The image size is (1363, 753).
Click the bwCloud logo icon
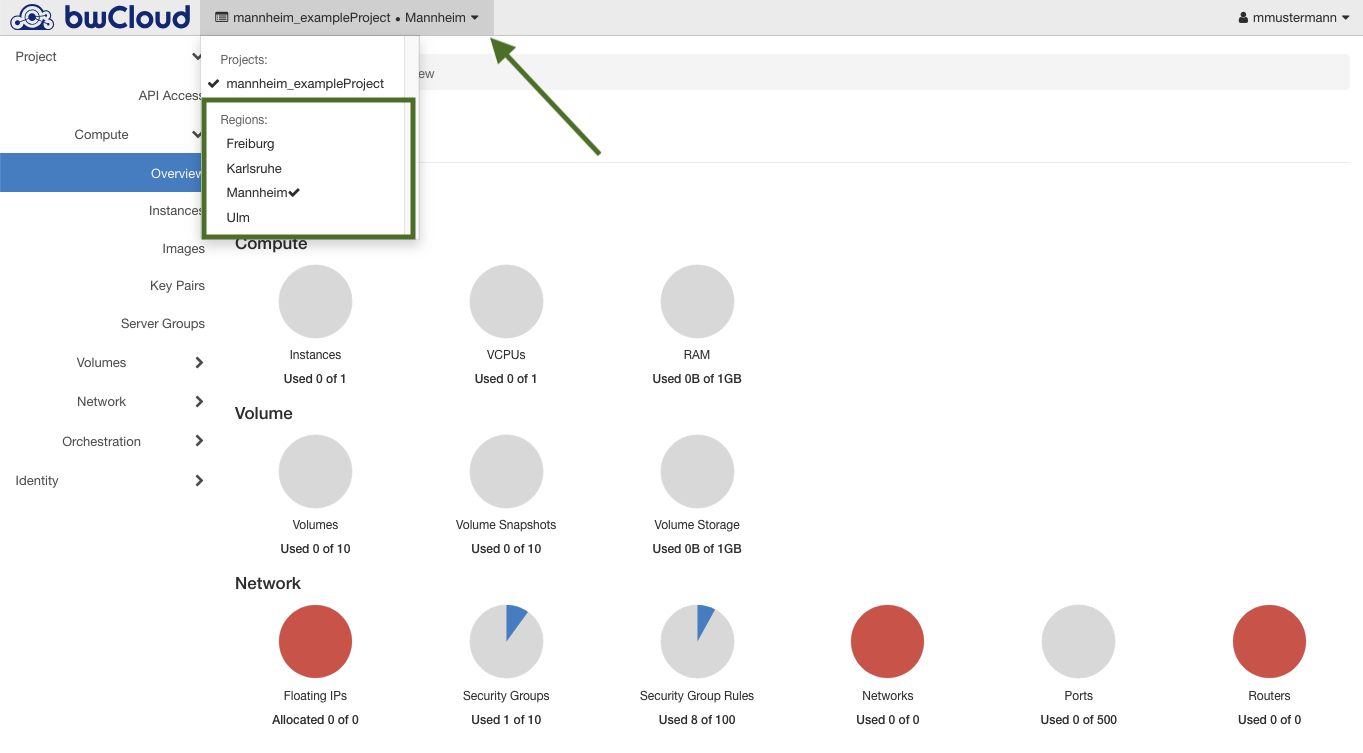[32, 18]
